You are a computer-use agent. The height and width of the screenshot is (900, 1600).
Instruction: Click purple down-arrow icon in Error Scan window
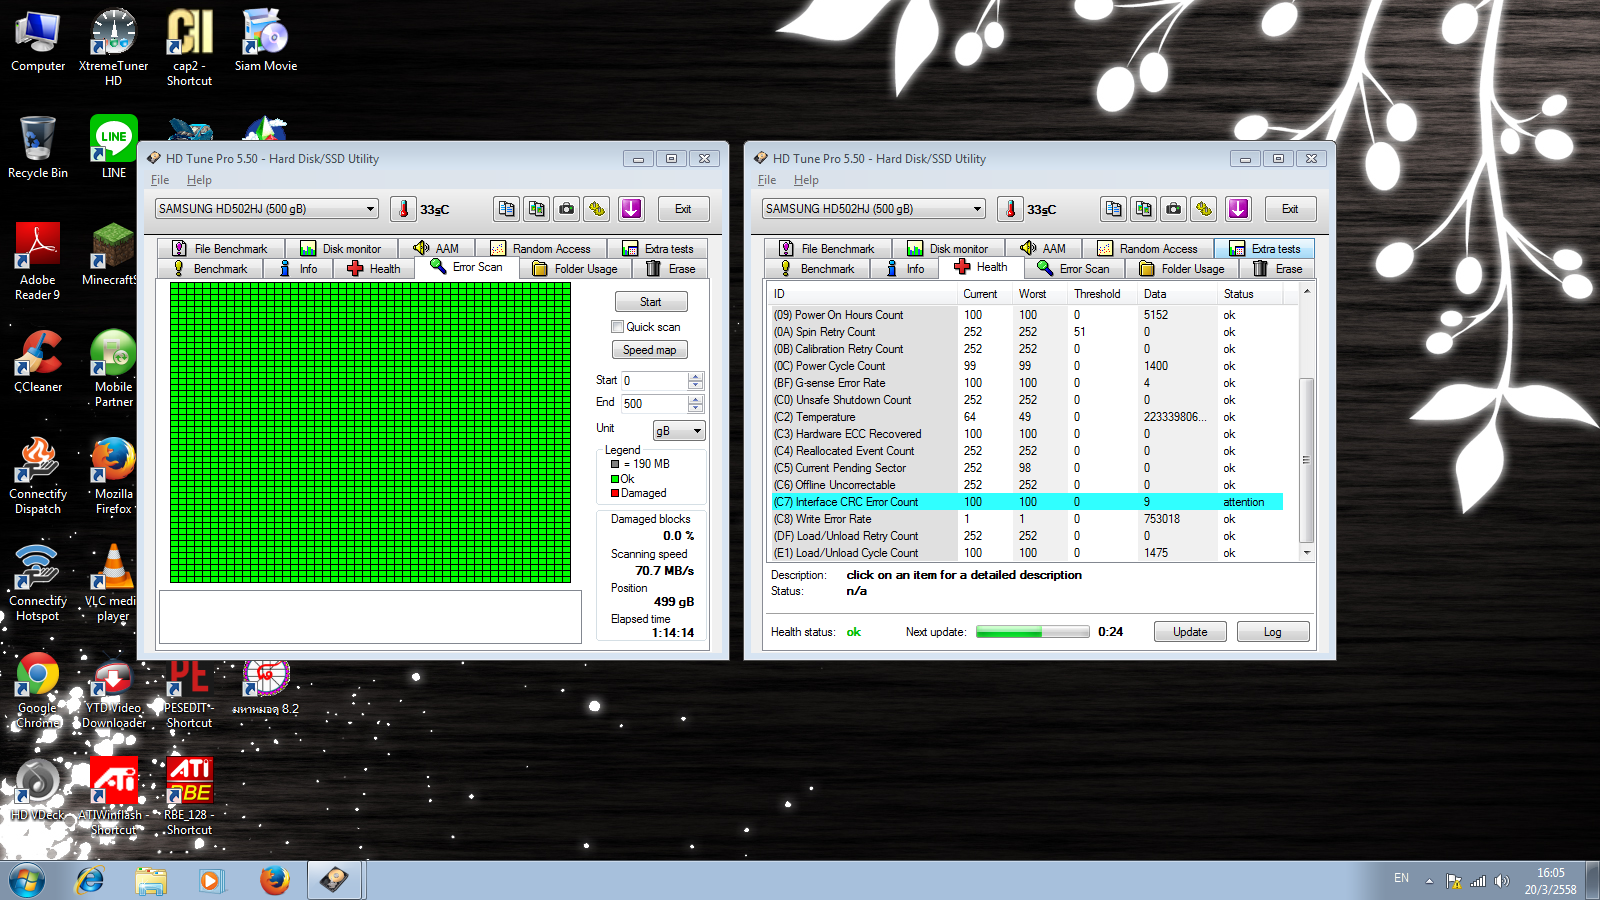pos(631,209)
